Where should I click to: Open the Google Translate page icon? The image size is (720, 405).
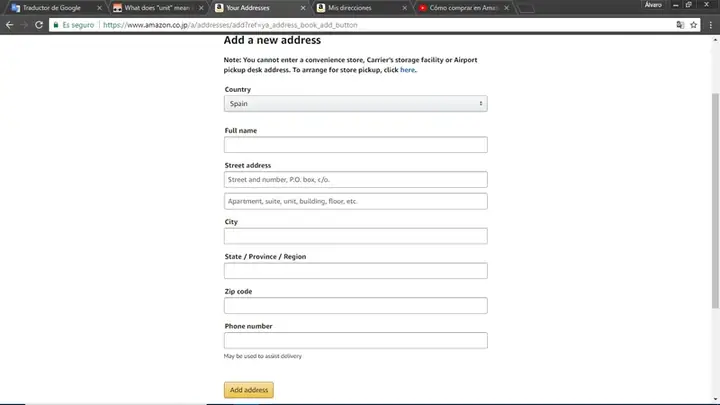tap(680, 25)
